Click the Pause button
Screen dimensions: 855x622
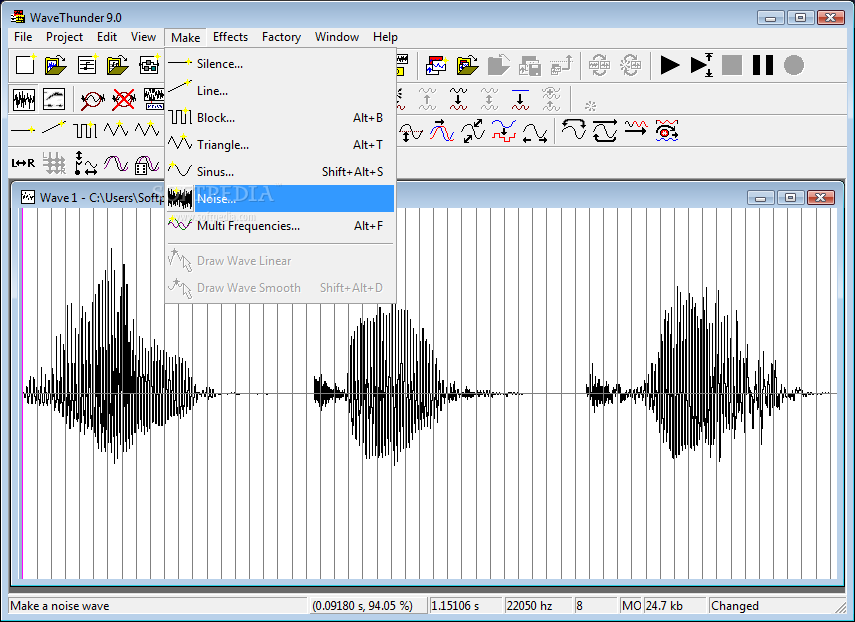click(763, 65)
